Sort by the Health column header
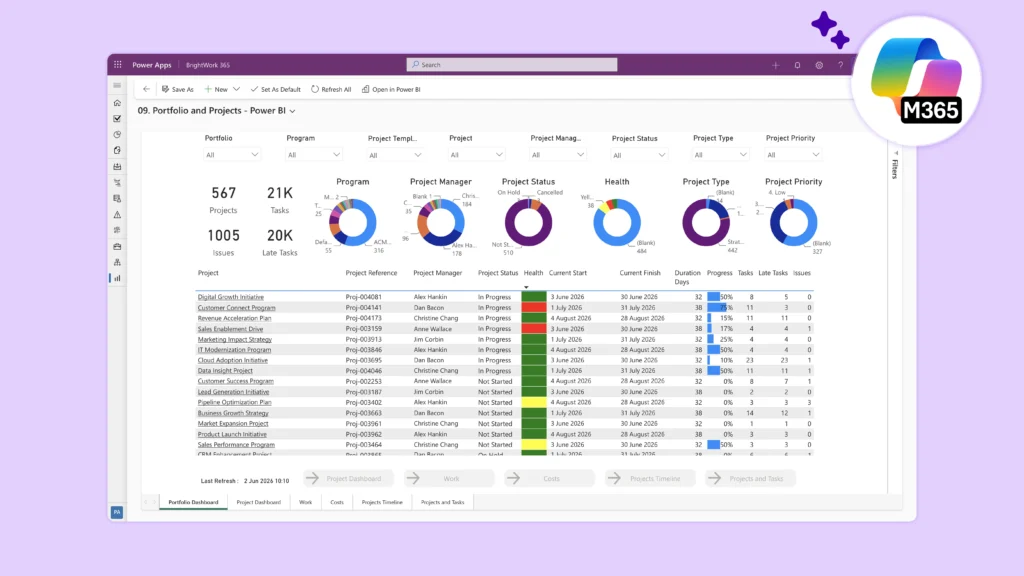 533,273
